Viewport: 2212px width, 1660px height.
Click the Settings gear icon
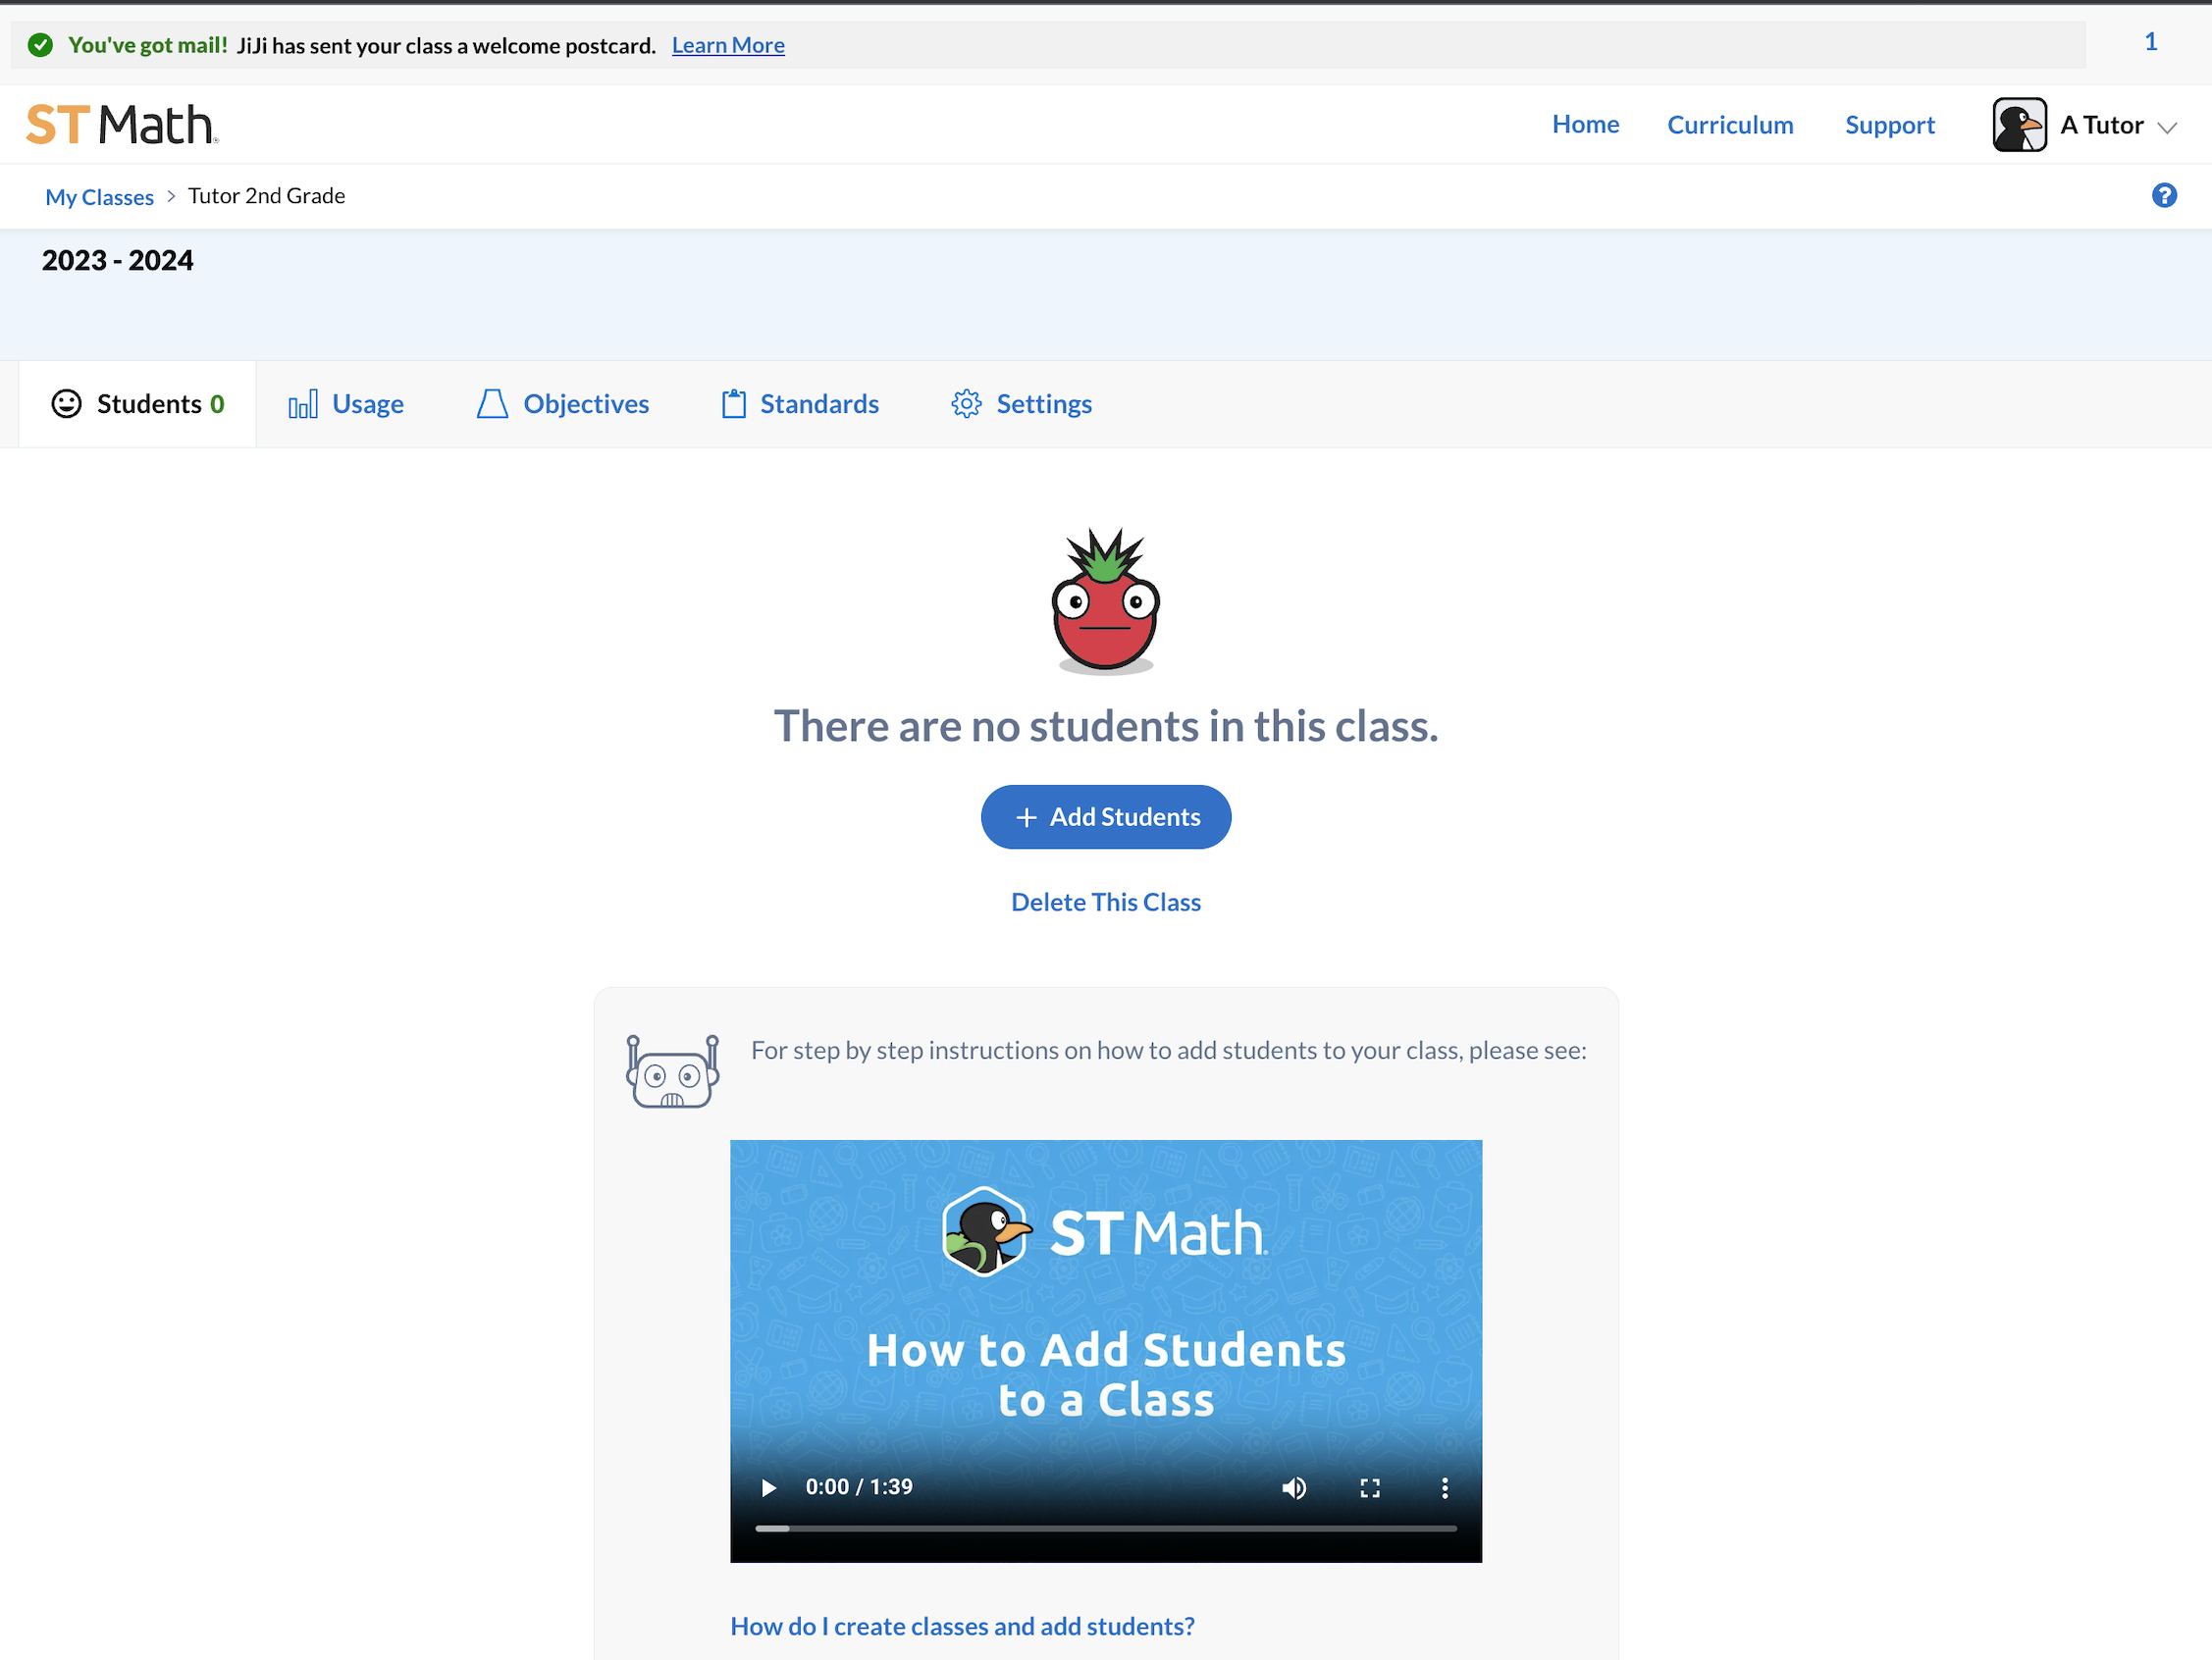965,403
